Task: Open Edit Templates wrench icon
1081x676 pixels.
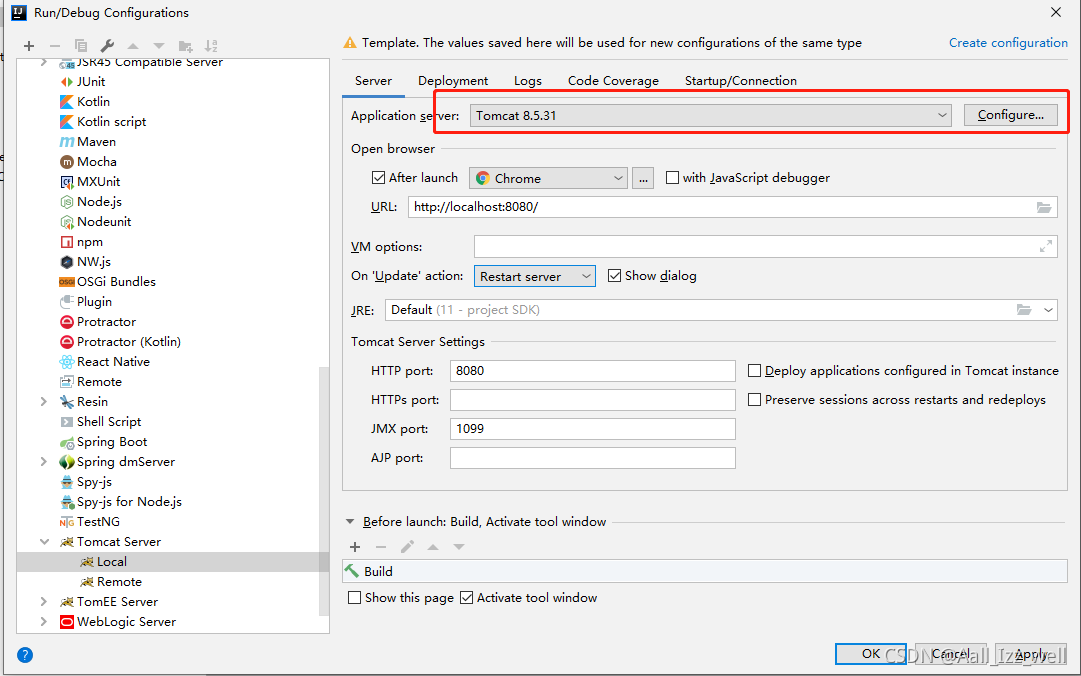Action: [x=107, y=46]
